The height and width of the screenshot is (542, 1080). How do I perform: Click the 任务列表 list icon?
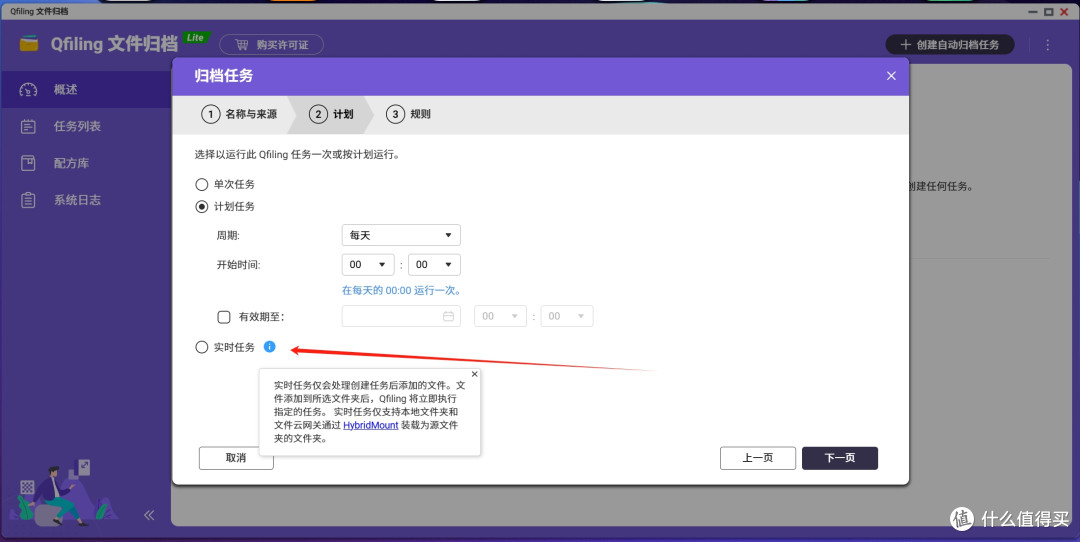coord(28,127)
